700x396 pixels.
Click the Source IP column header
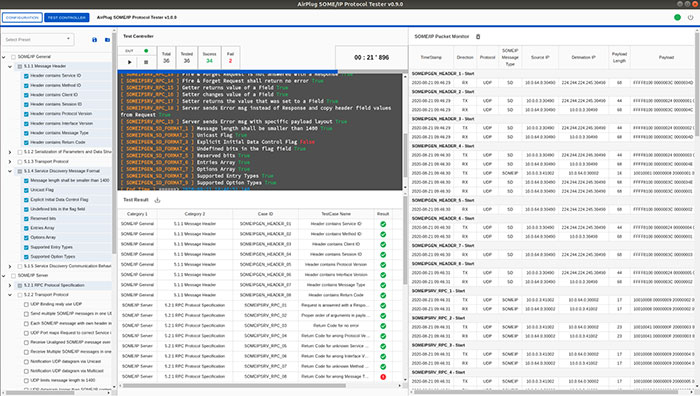(540, 57)
